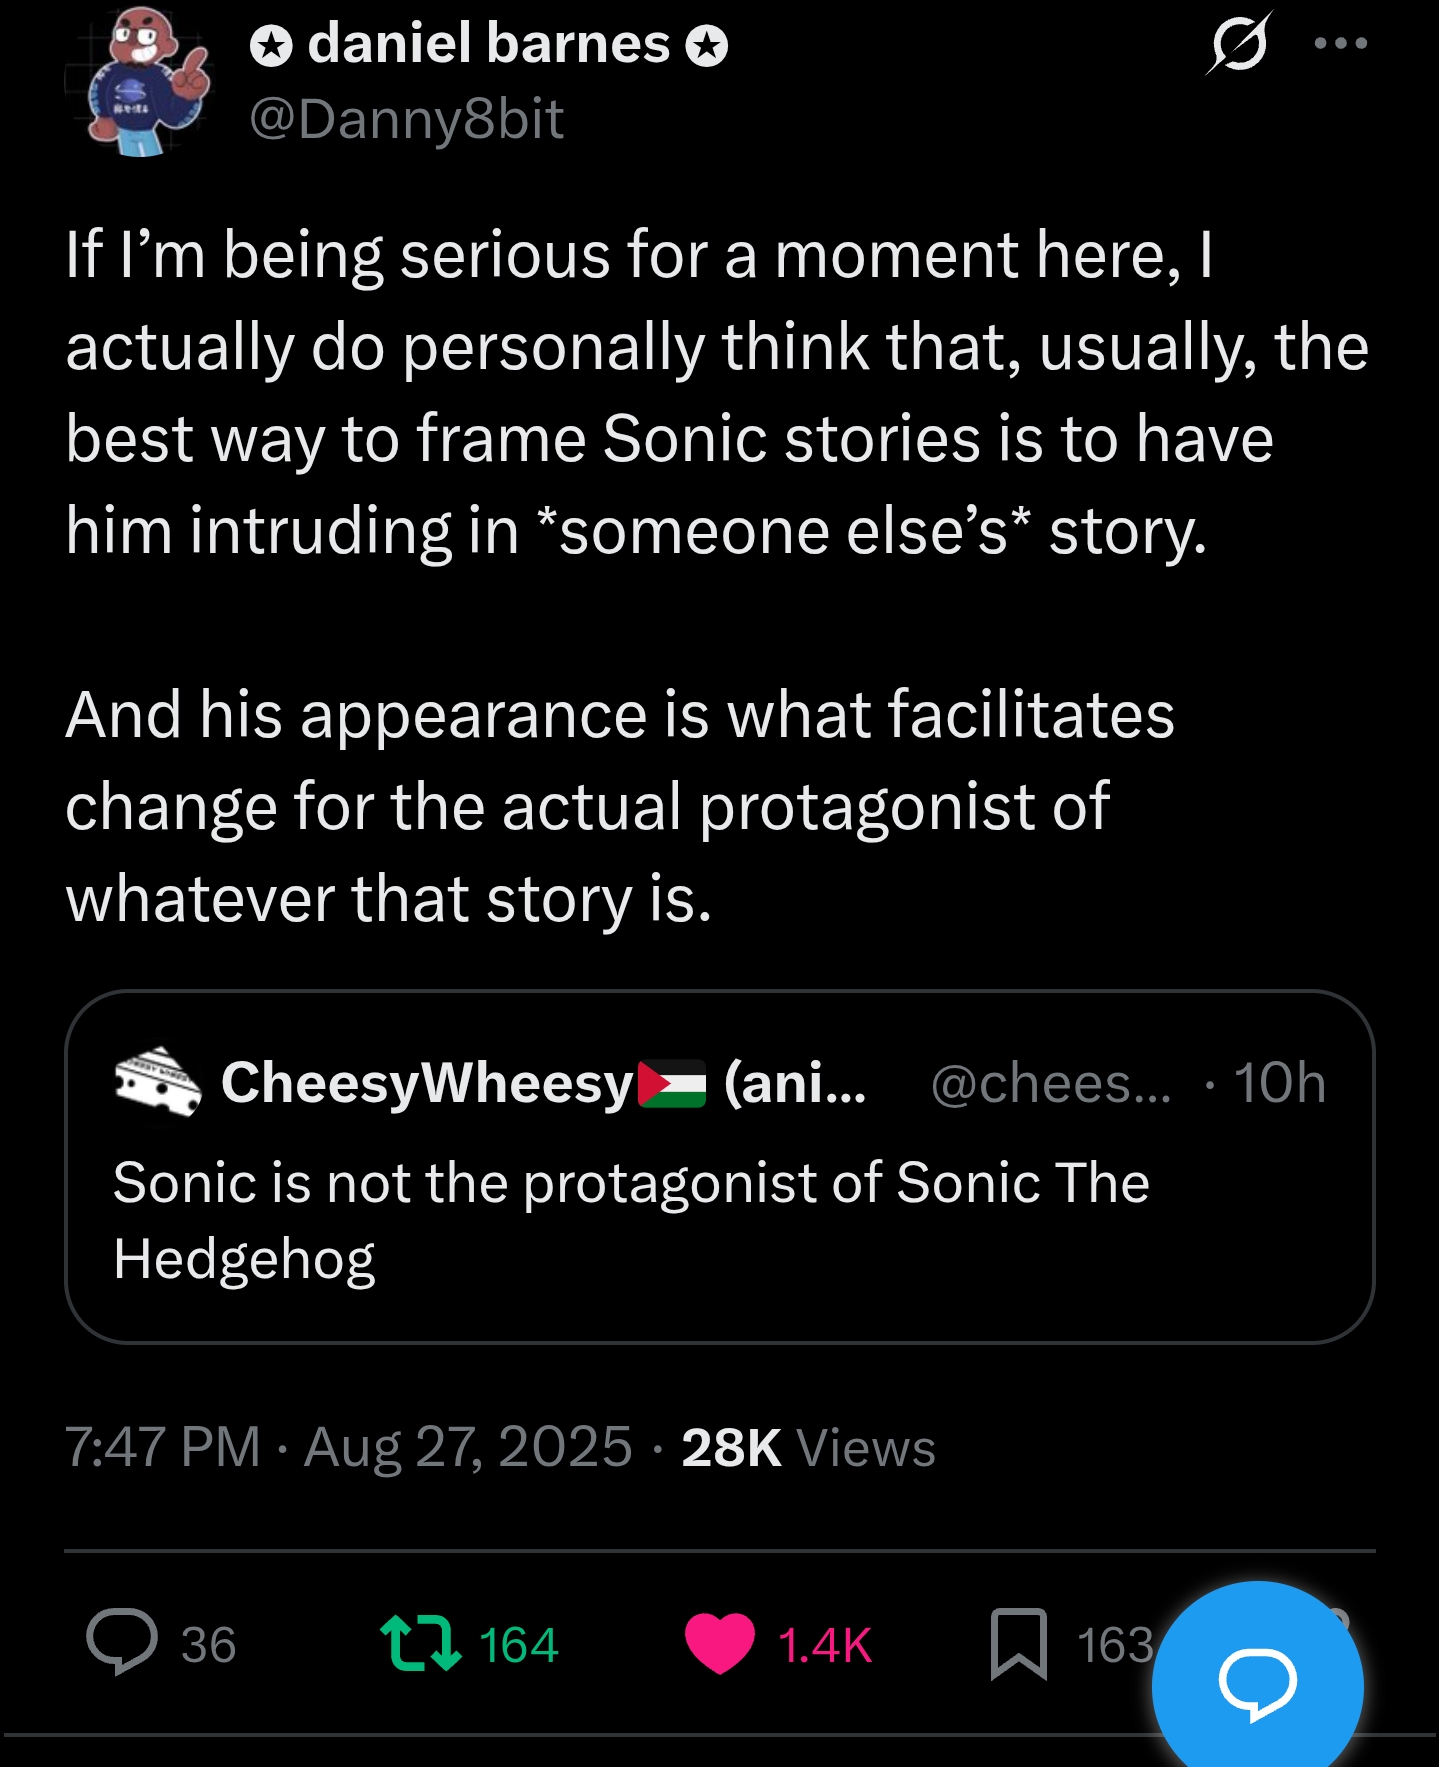Click the reply speech bubble icon
The height and width of the screenshot is (1767, 1439).
point(122,1642)
